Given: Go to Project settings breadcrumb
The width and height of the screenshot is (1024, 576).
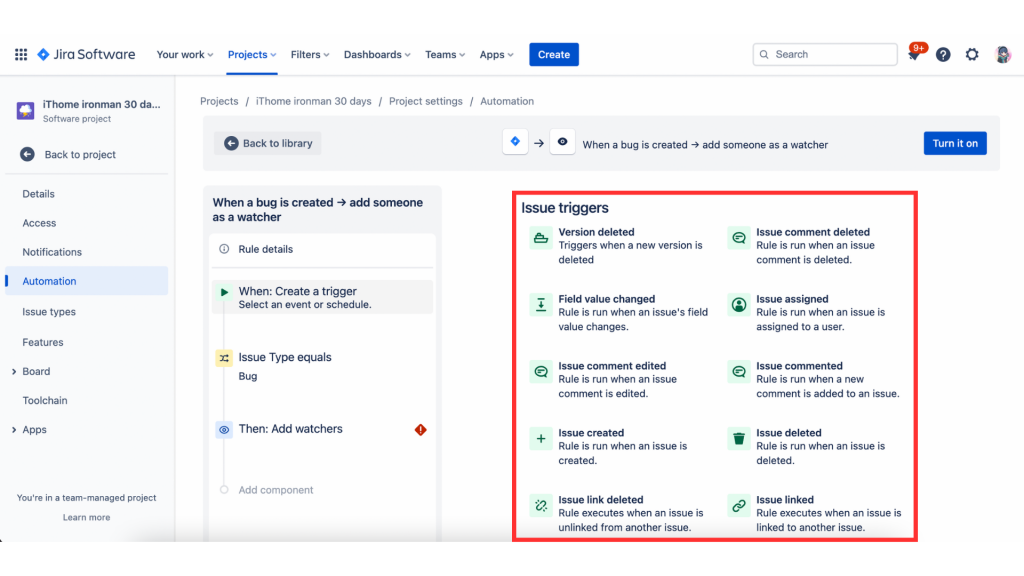Looking at the screenshot, I should 426,101.
